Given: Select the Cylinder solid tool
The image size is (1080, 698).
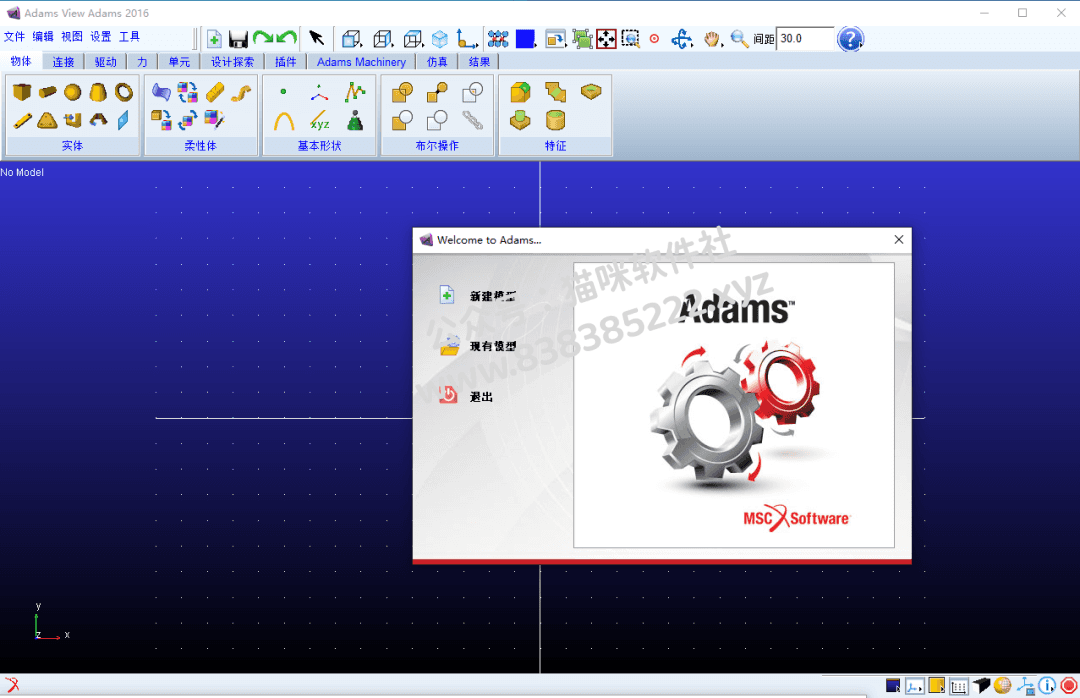Looking at the screenshot, I should tap(48, 92).
